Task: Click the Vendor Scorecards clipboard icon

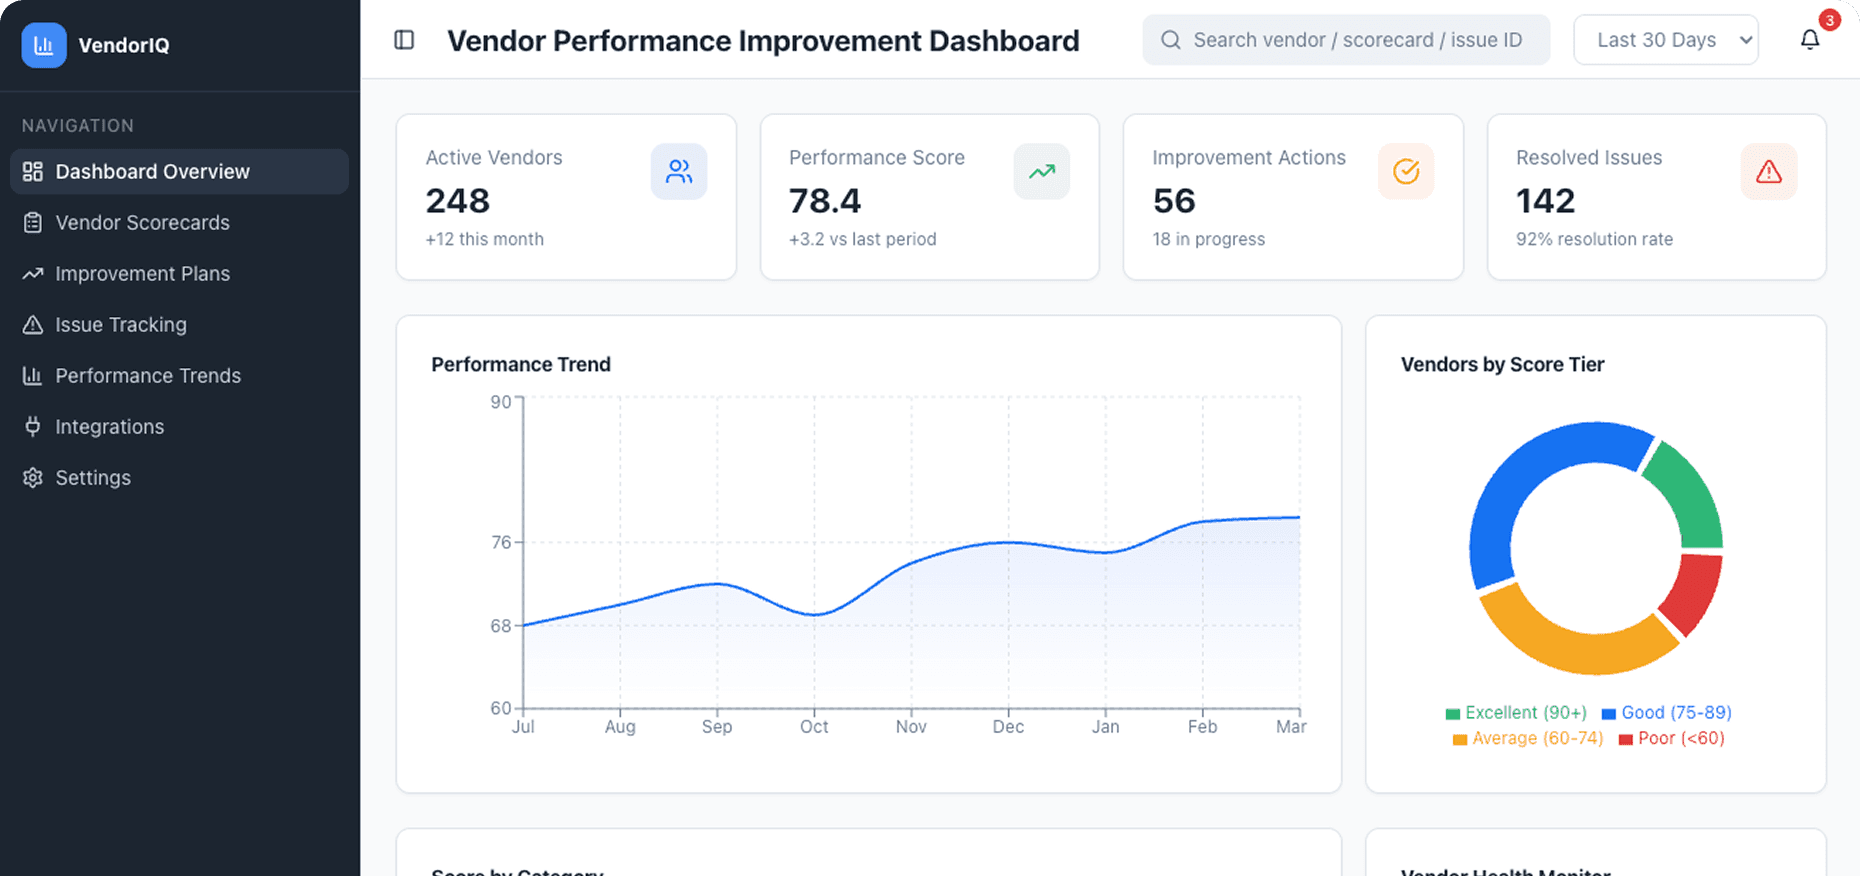Action: 33,223
